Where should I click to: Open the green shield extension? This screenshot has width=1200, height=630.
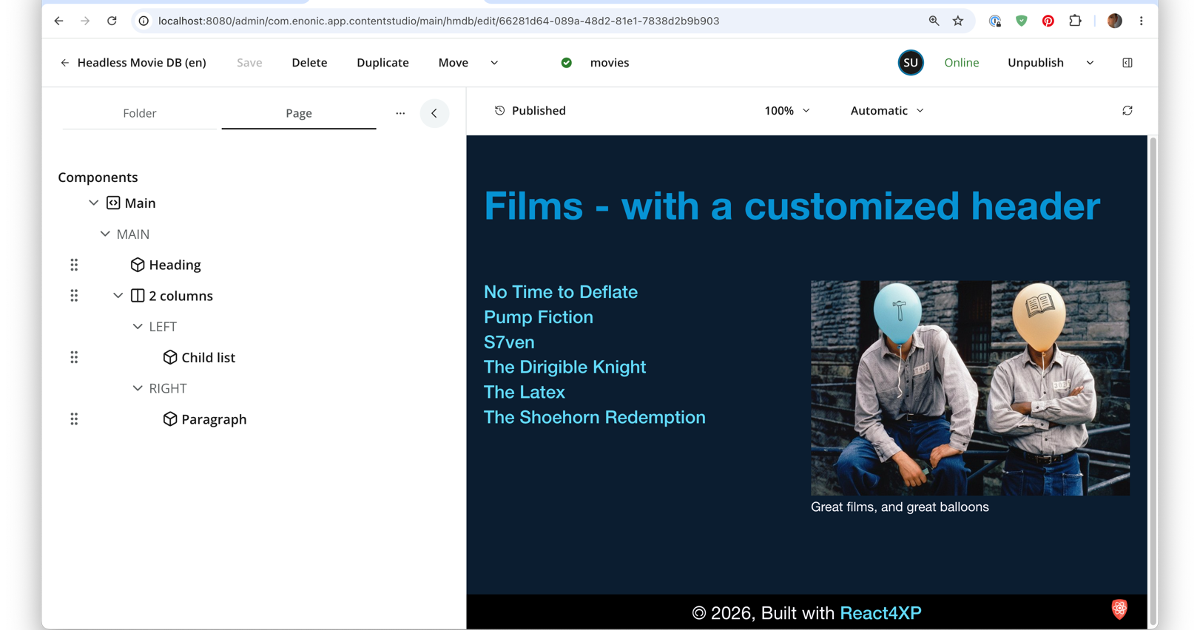1021,21
